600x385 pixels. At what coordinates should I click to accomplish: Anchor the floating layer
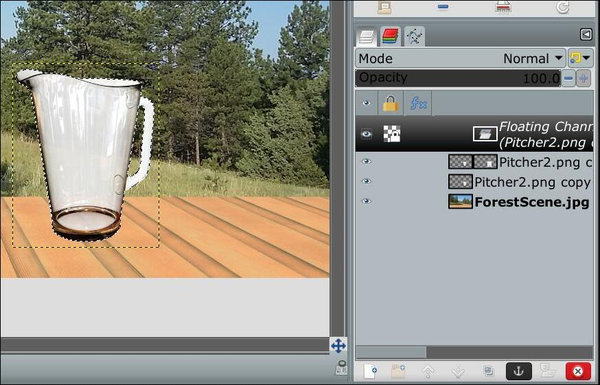pos(518,371)
